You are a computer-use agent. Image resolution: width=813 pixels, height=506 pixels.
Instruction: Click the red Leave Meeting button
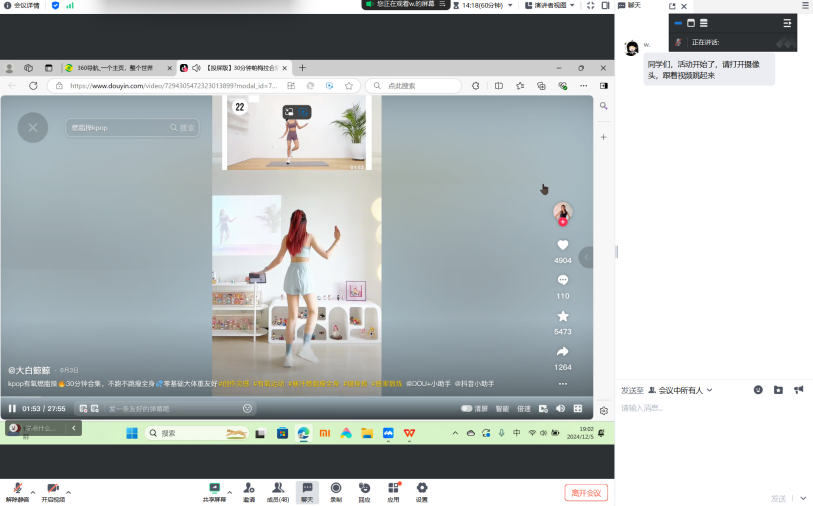click(585, 492)
